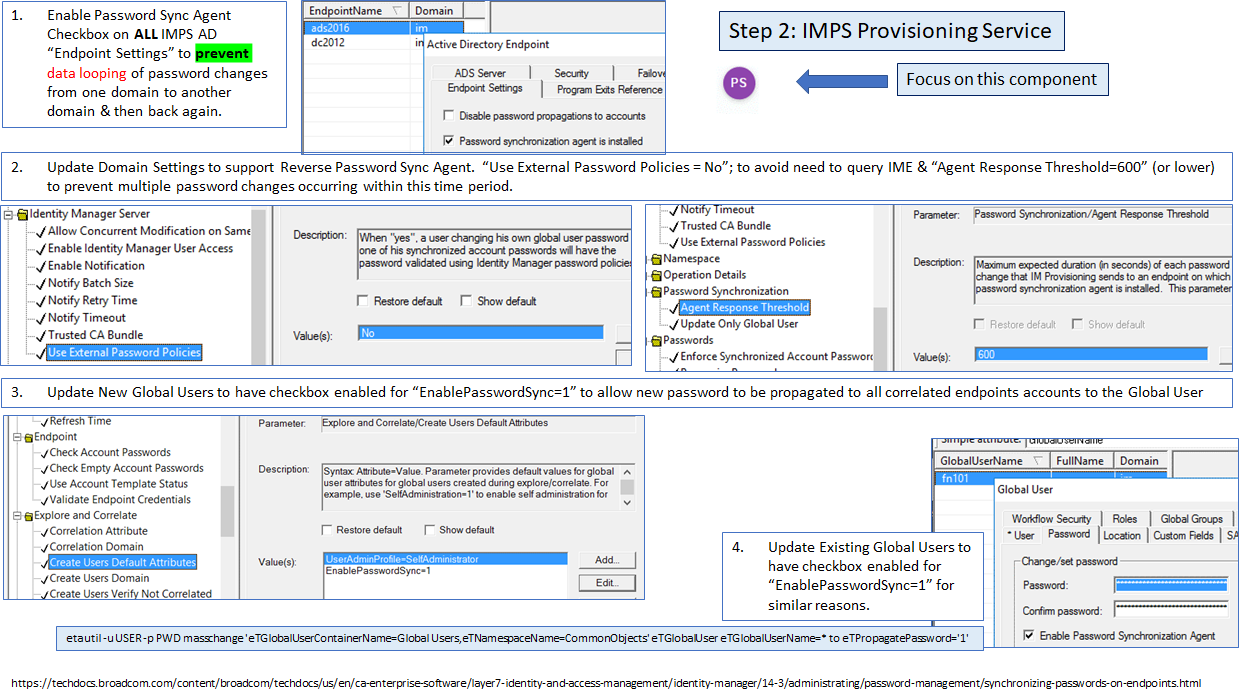Toggle Enable Password Synchronization Agent checkbox
The width and height of the screenshot is (1239, 697).
[1029, 636]
